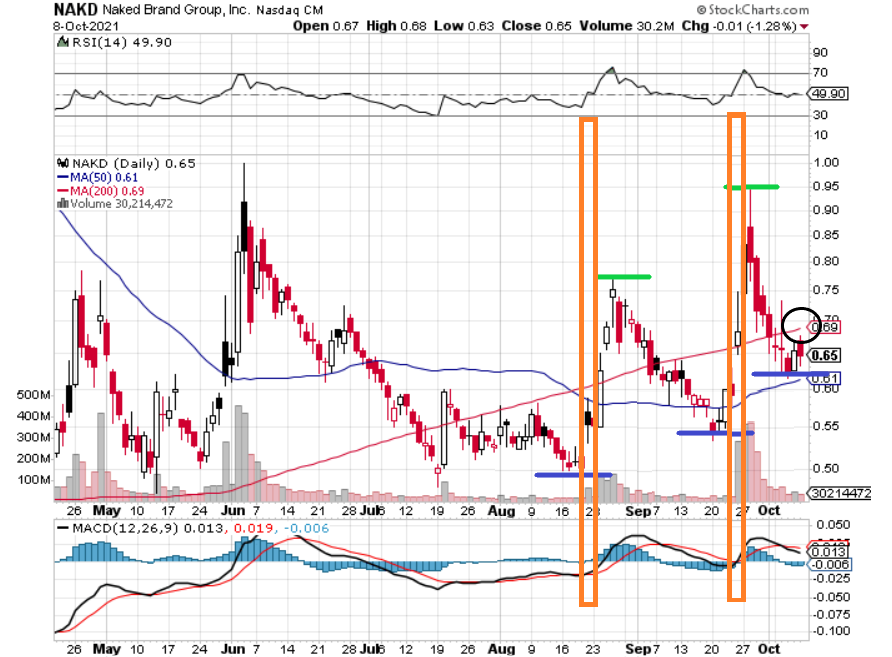892x657 pixels.
Task: Click the 0.75 price axis label
Action: coord(825,290)
